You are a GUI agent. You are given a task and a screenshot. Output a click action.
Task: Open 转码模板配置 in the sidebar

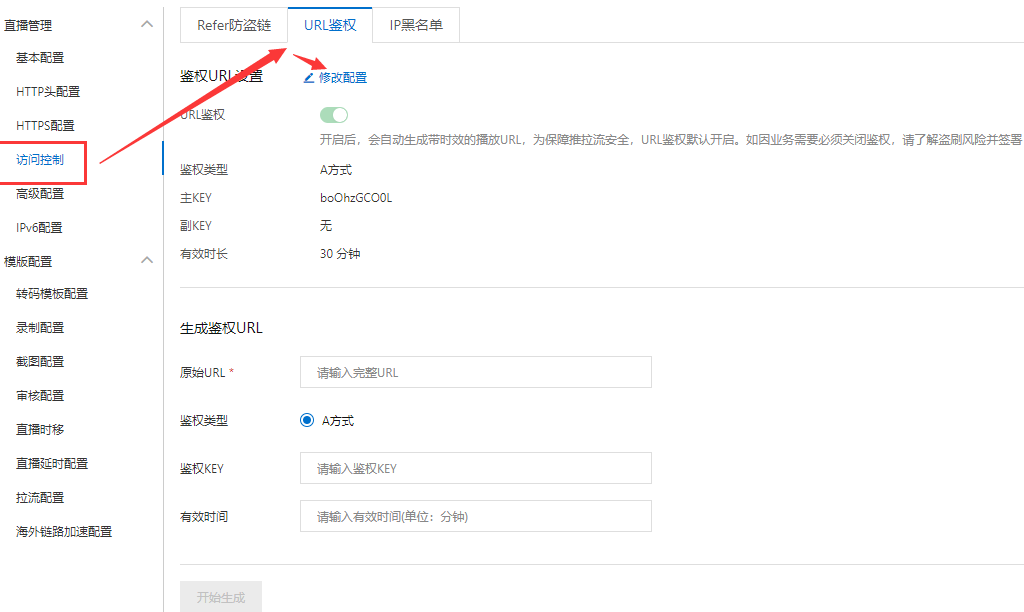(52, 294)
